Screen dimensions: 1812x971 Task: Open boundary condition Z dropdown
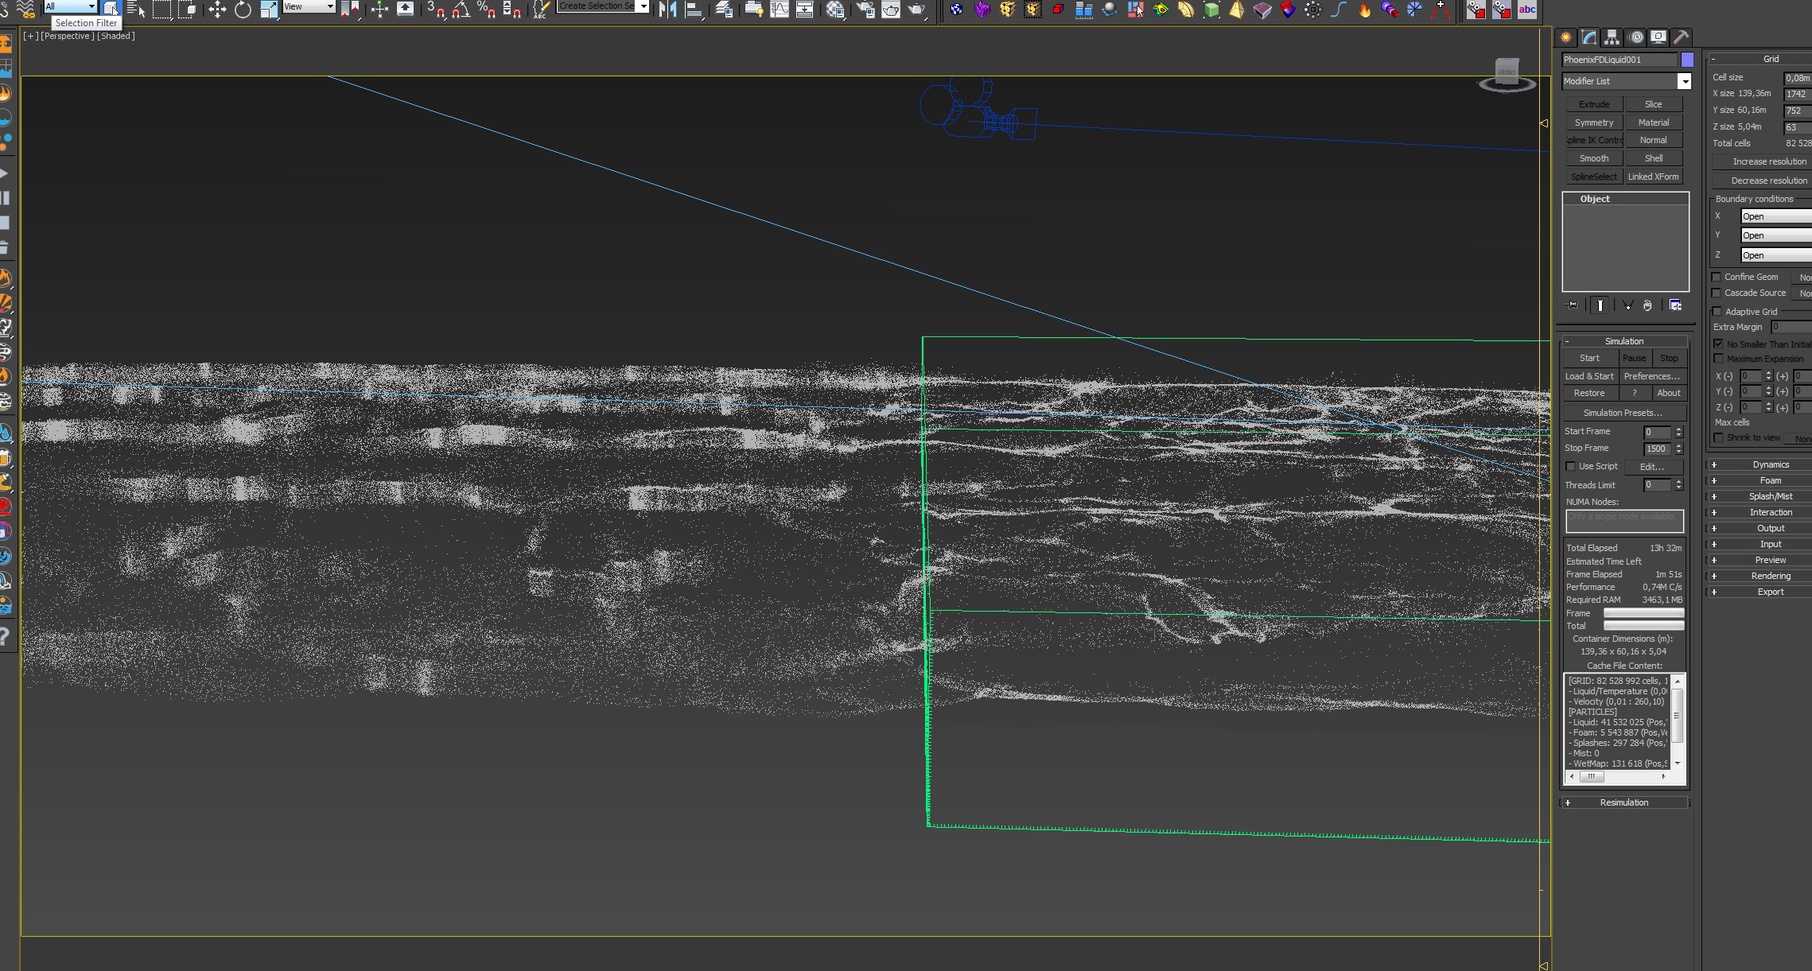tap(1775, 255)
